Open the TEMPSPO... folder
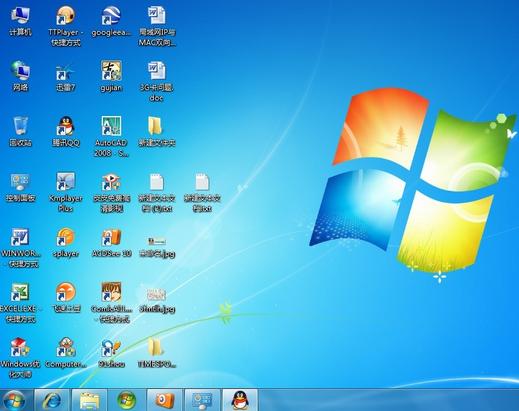 (157, 353)
